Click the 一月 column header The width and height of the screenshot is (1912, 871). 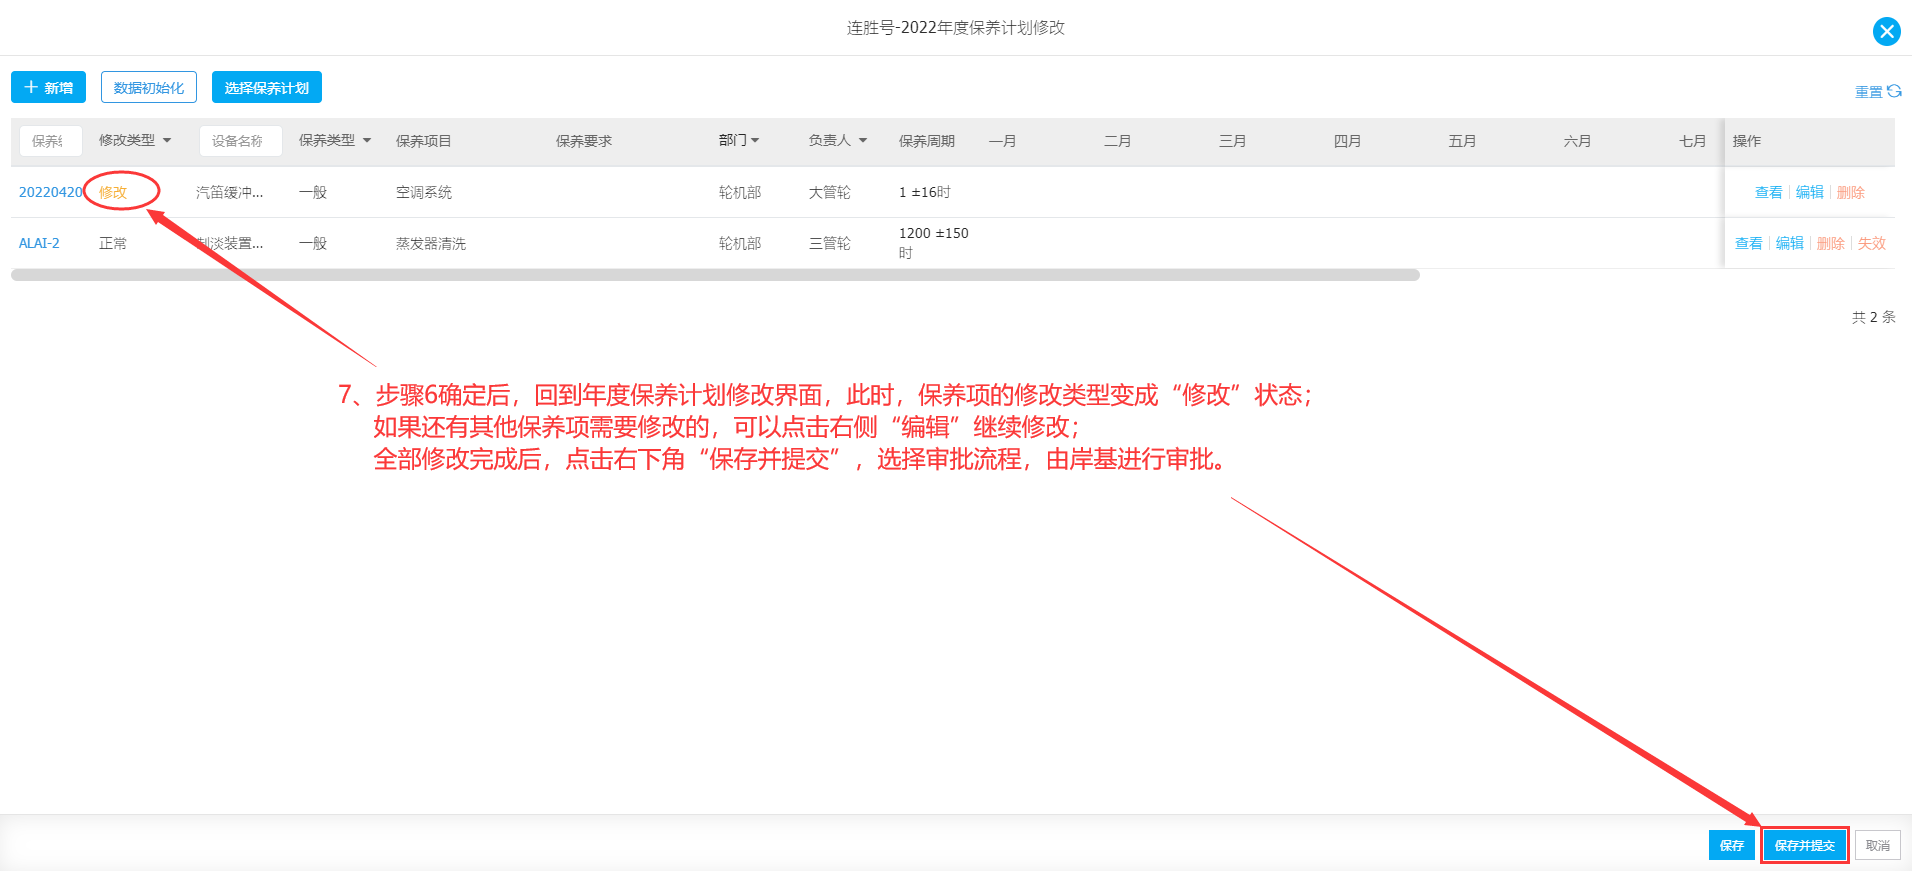[x=1003, y=141]
